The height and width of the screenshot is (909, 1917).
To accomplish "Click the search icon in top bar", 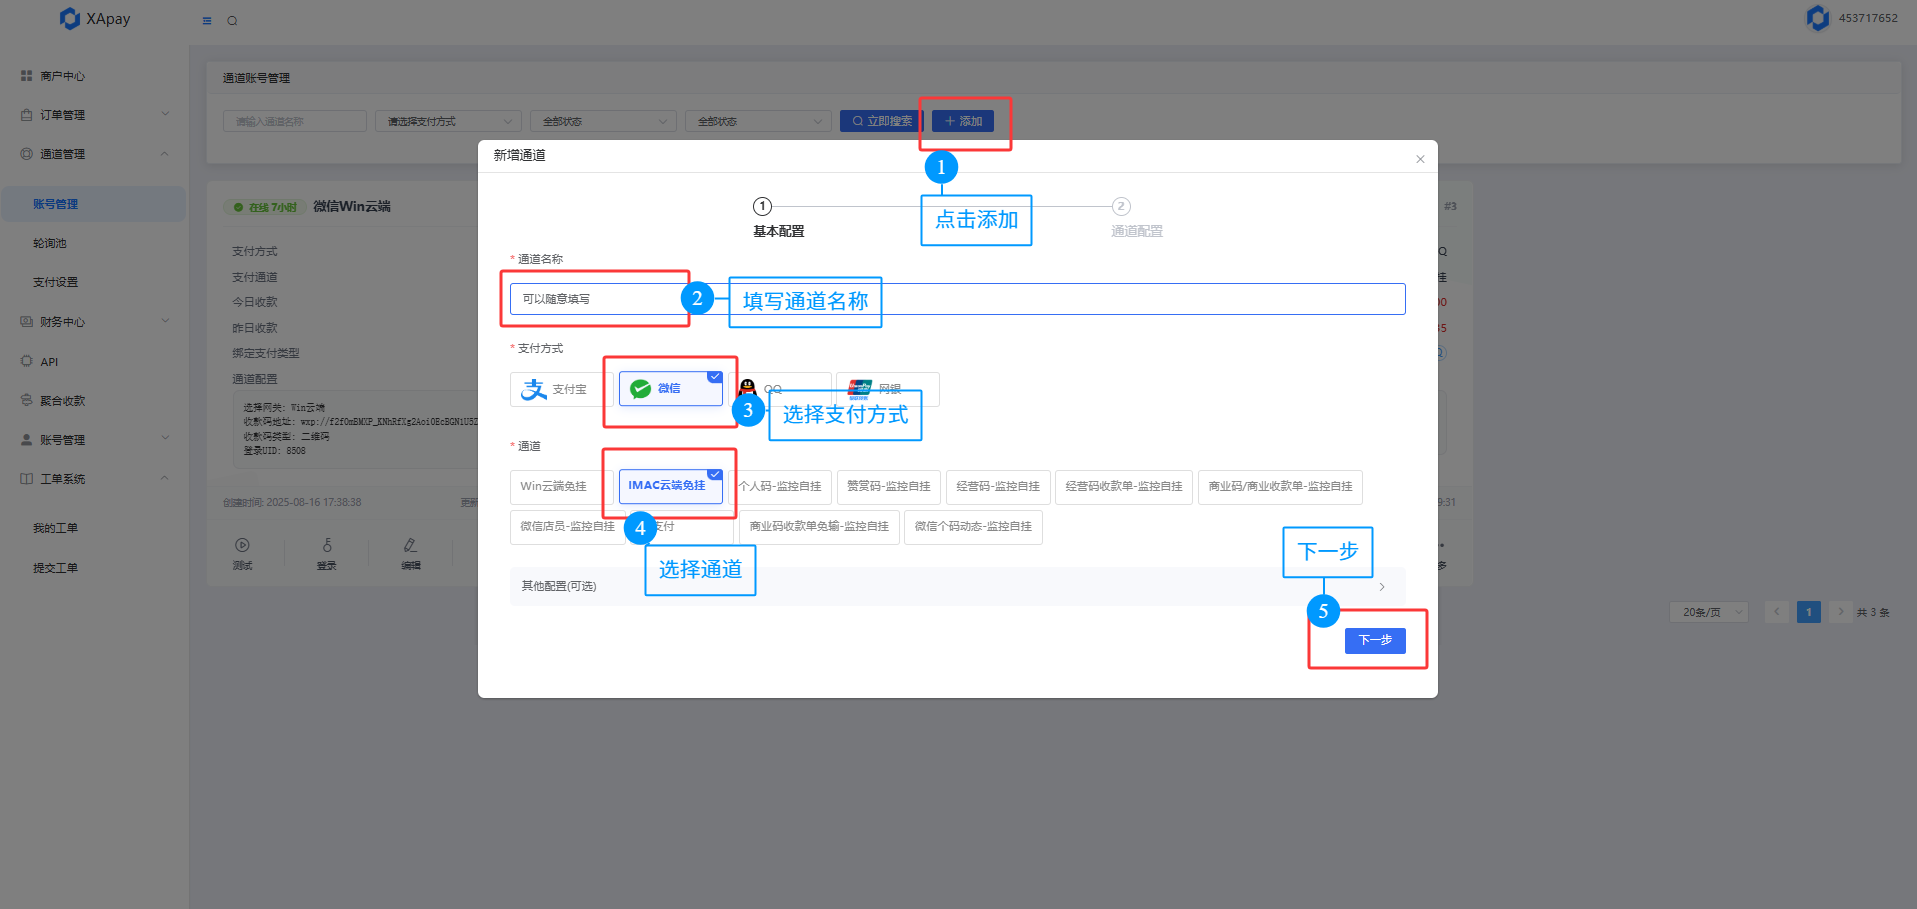I will coord(232,20).
